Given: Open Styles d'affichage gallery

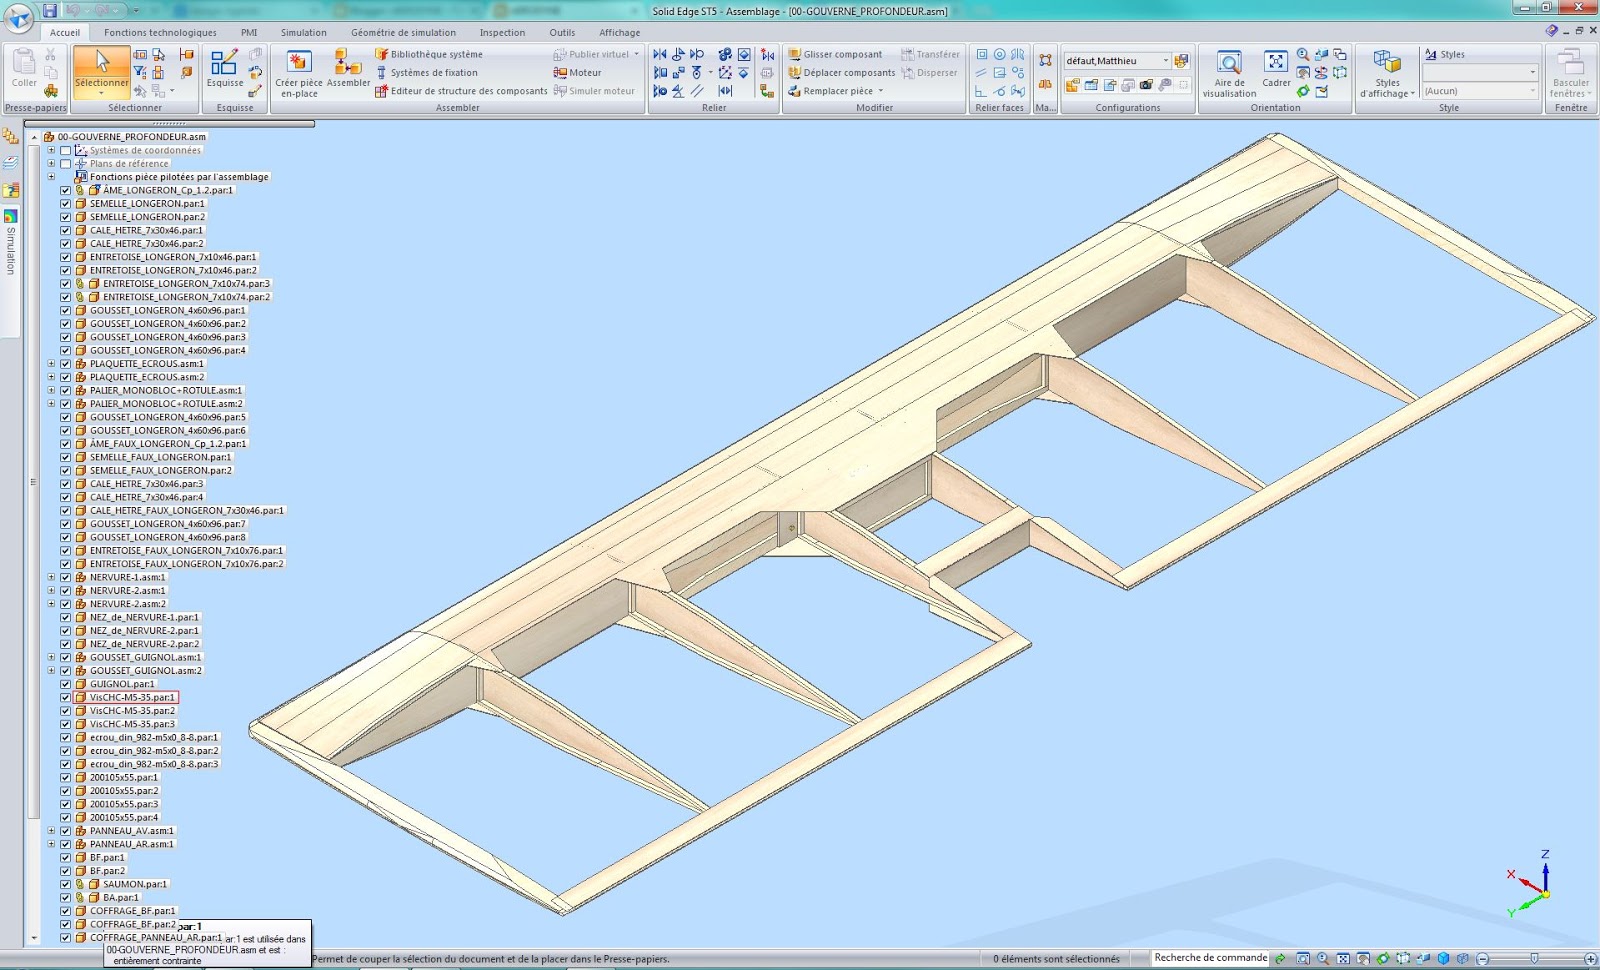Looking at the screenshot, I should click(1387, 73).
